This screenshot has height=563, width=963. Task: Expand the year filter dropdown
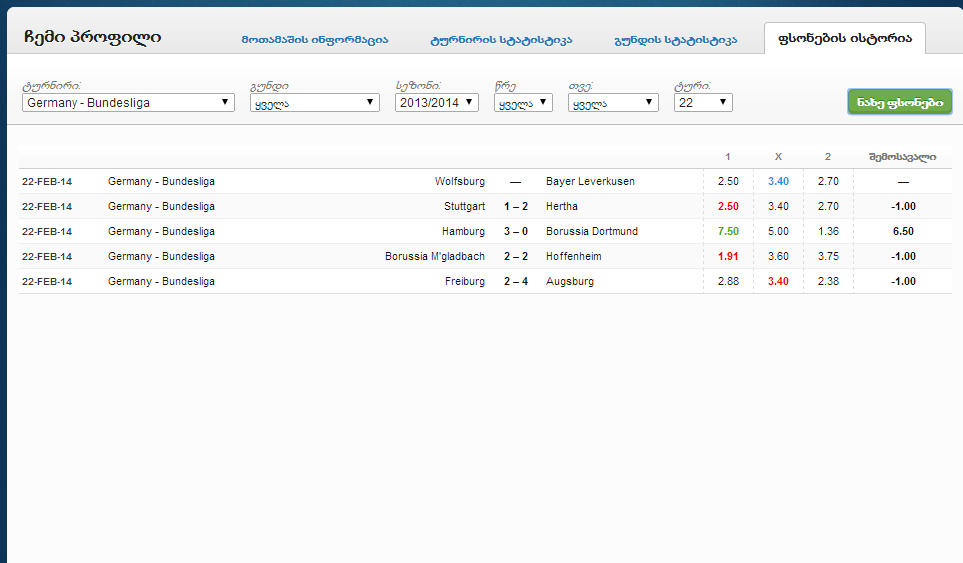tap(523, 102)
